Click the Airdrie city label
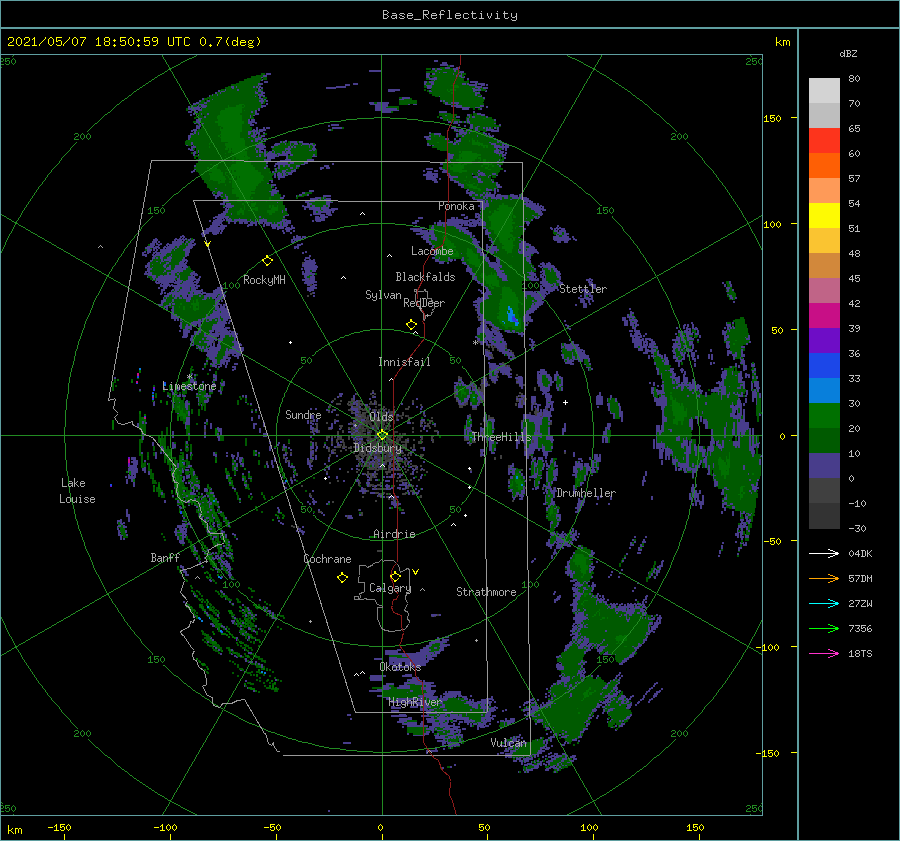The image size is (900, 841). coord(394,534)
